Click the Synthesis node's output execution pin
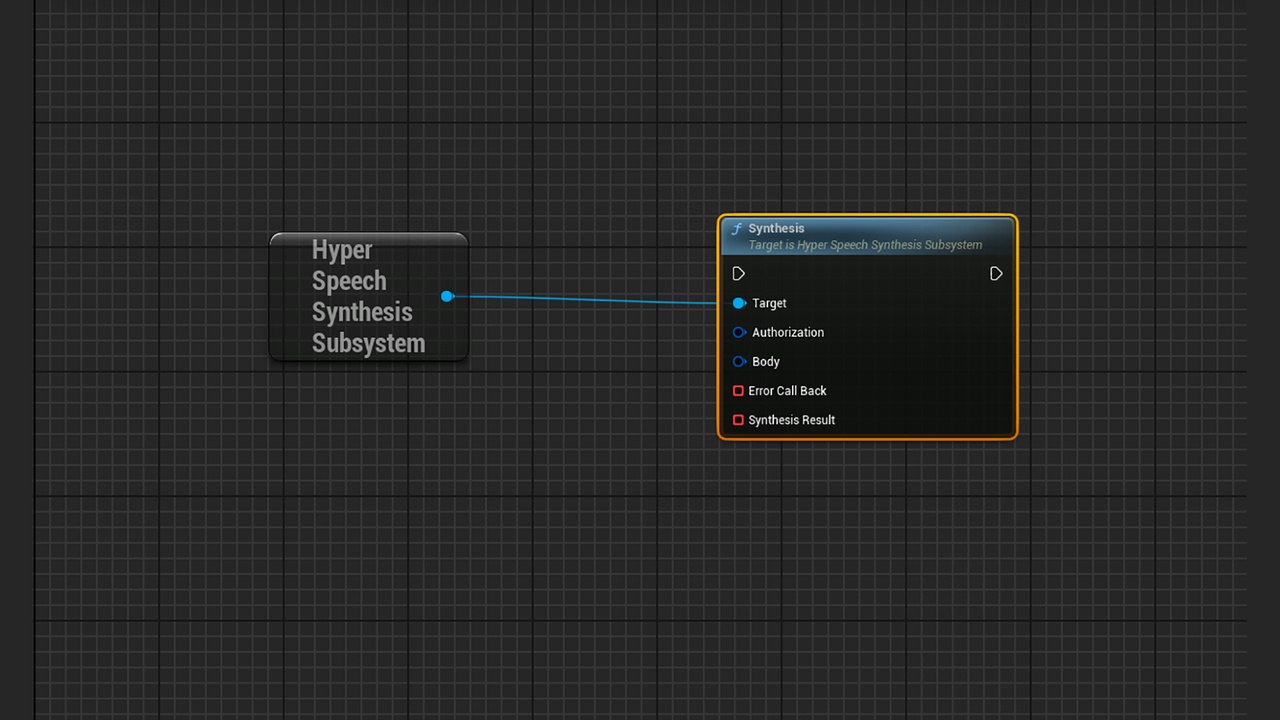Image resolution: width=1280 pixels, height=720 pixels. pyautogui.click(x=996, y=274)
